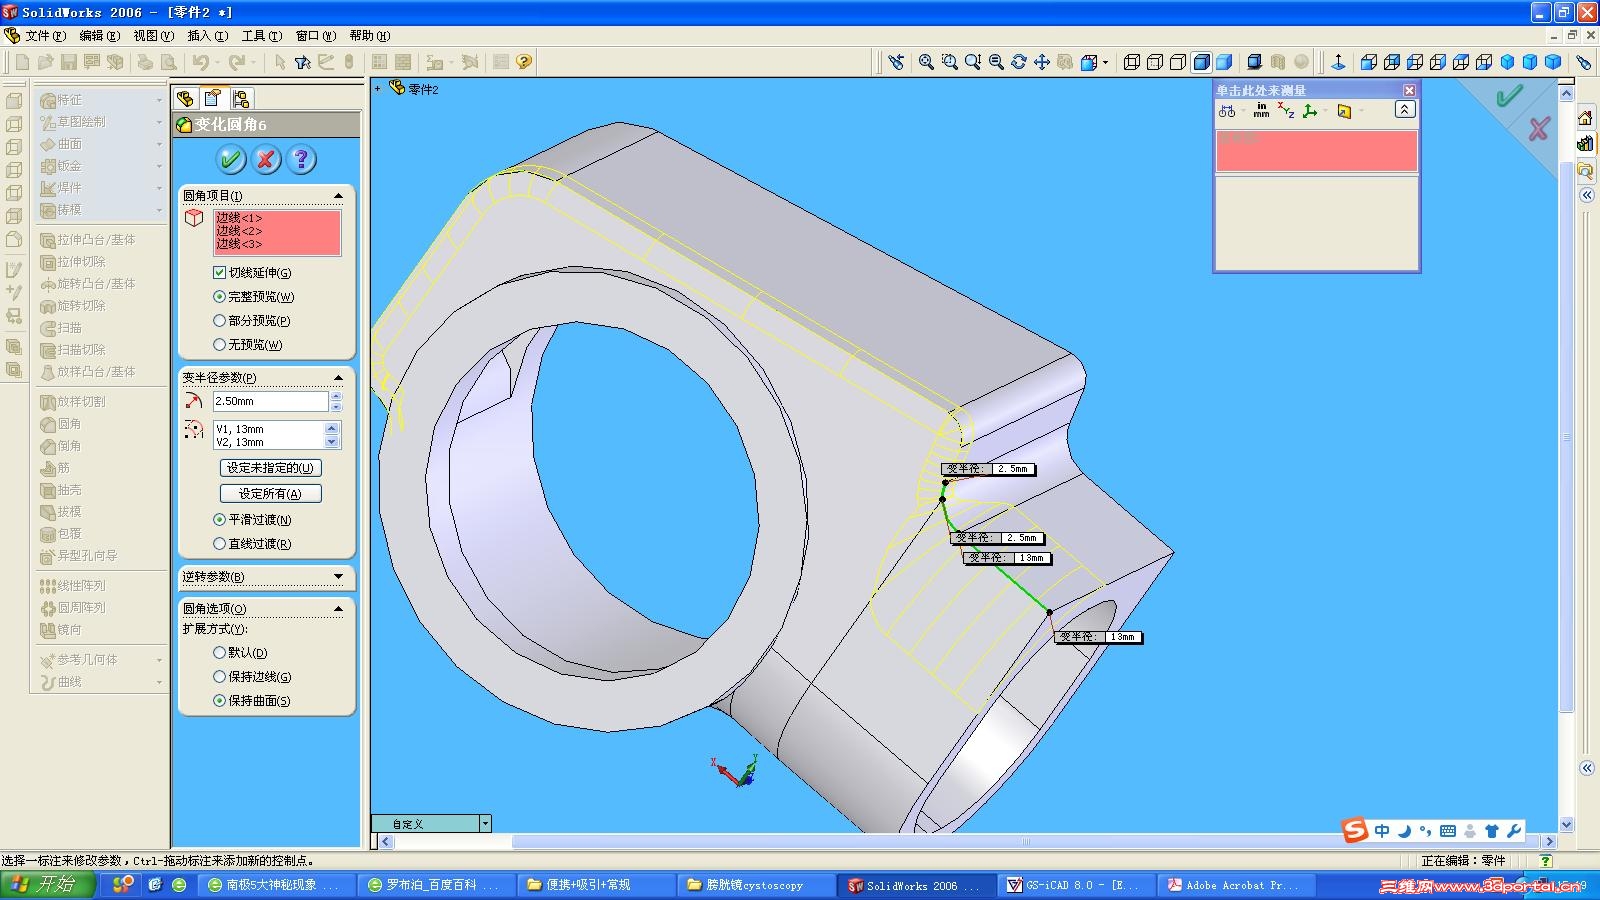
Task: Click 设定所有 button
Action: (270, 493)
